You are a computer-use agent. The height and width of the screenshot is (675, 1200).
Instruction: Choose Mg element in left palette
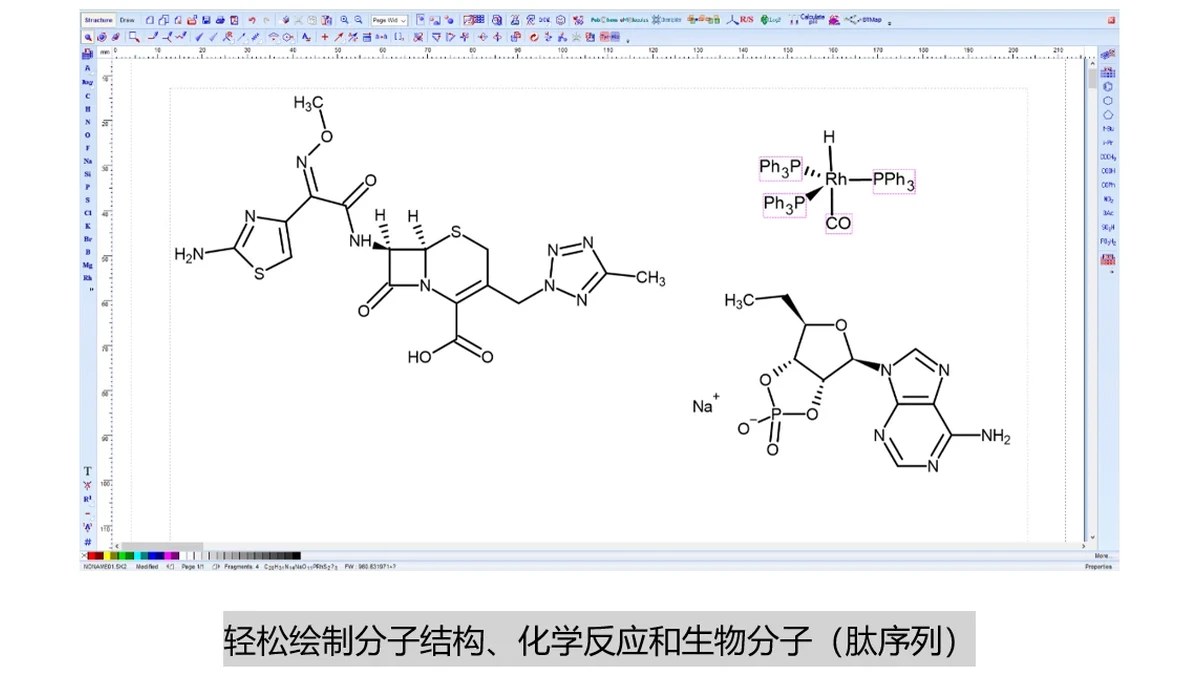(87, 264)
